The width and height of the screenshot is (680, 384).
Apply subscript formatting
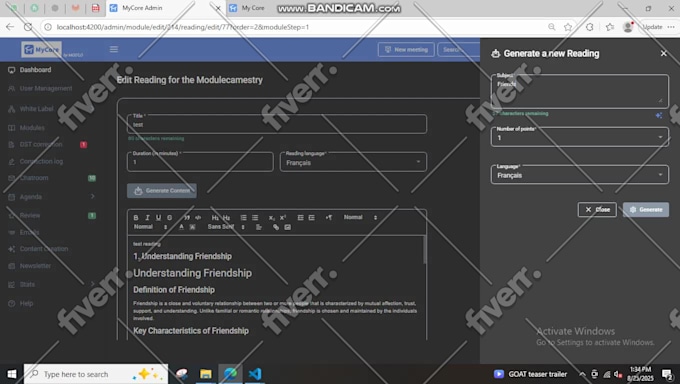click(x=271, y=217)
